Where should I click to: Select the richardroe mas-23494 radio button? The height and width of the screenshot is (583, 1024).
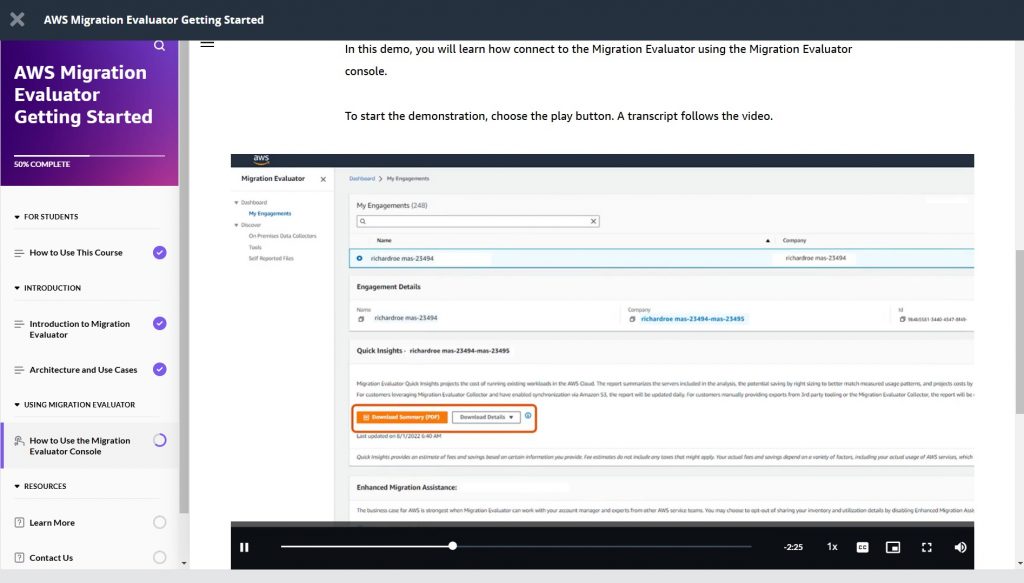click(x=359, y=259)
